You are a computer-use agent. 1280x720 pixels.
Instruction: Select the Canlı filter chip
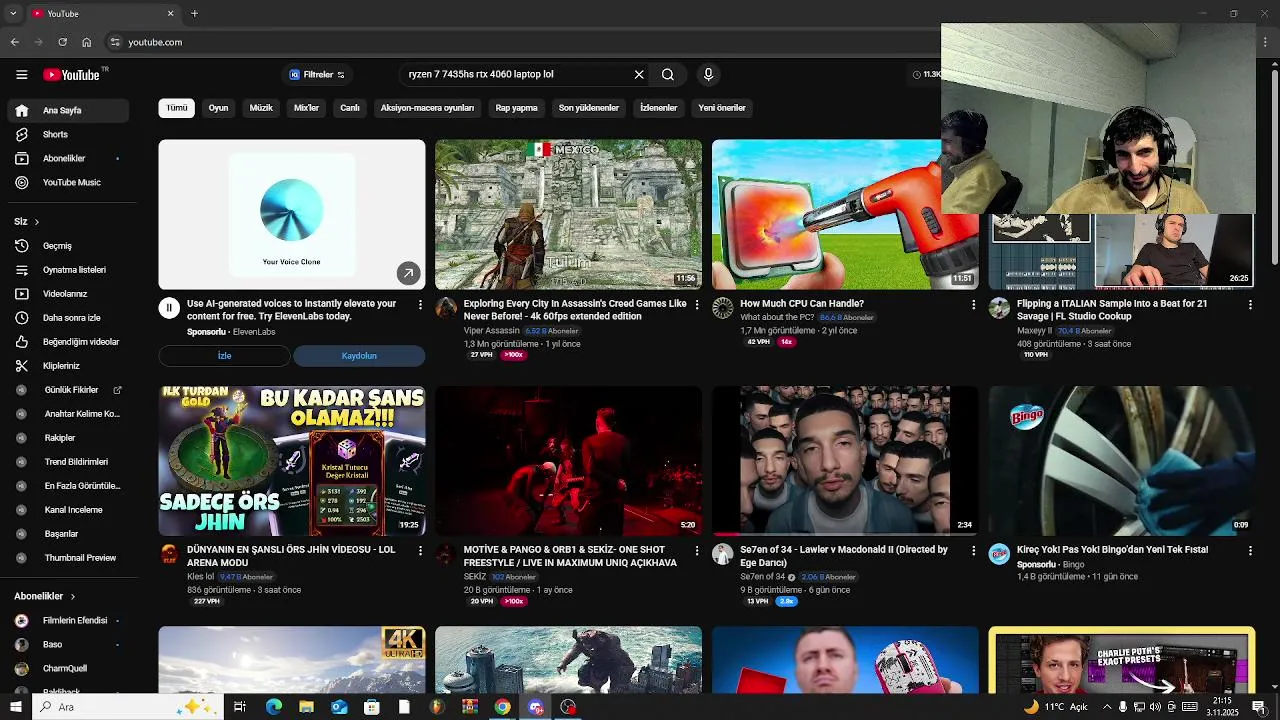click(350, 108)
